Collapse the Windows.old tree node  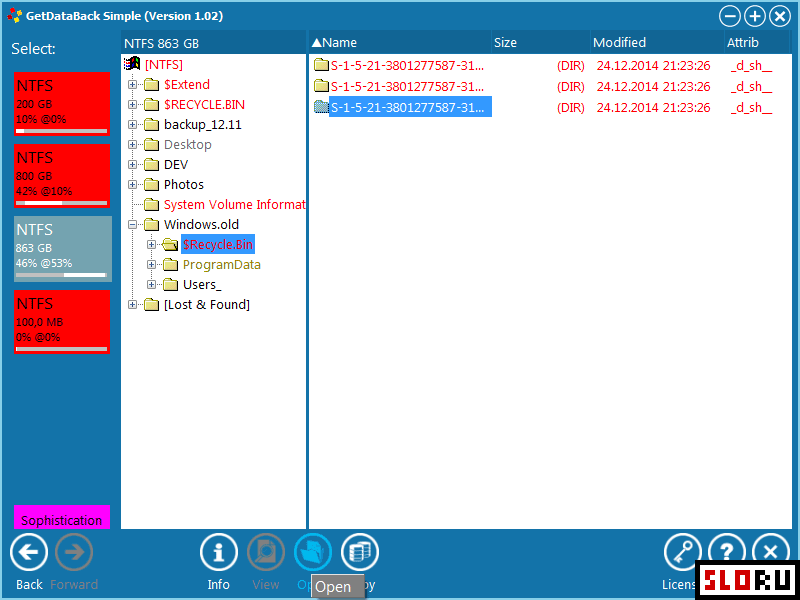tap(133, 224)
